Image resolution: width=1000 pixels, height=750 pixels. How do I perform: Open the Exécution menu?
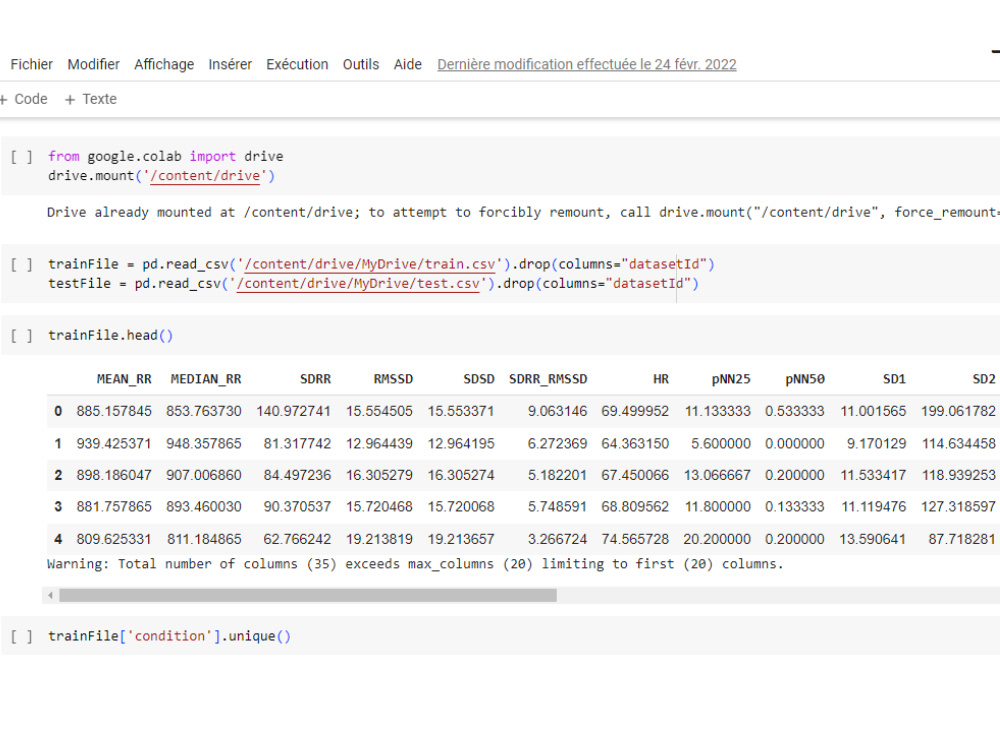(297, 64)
